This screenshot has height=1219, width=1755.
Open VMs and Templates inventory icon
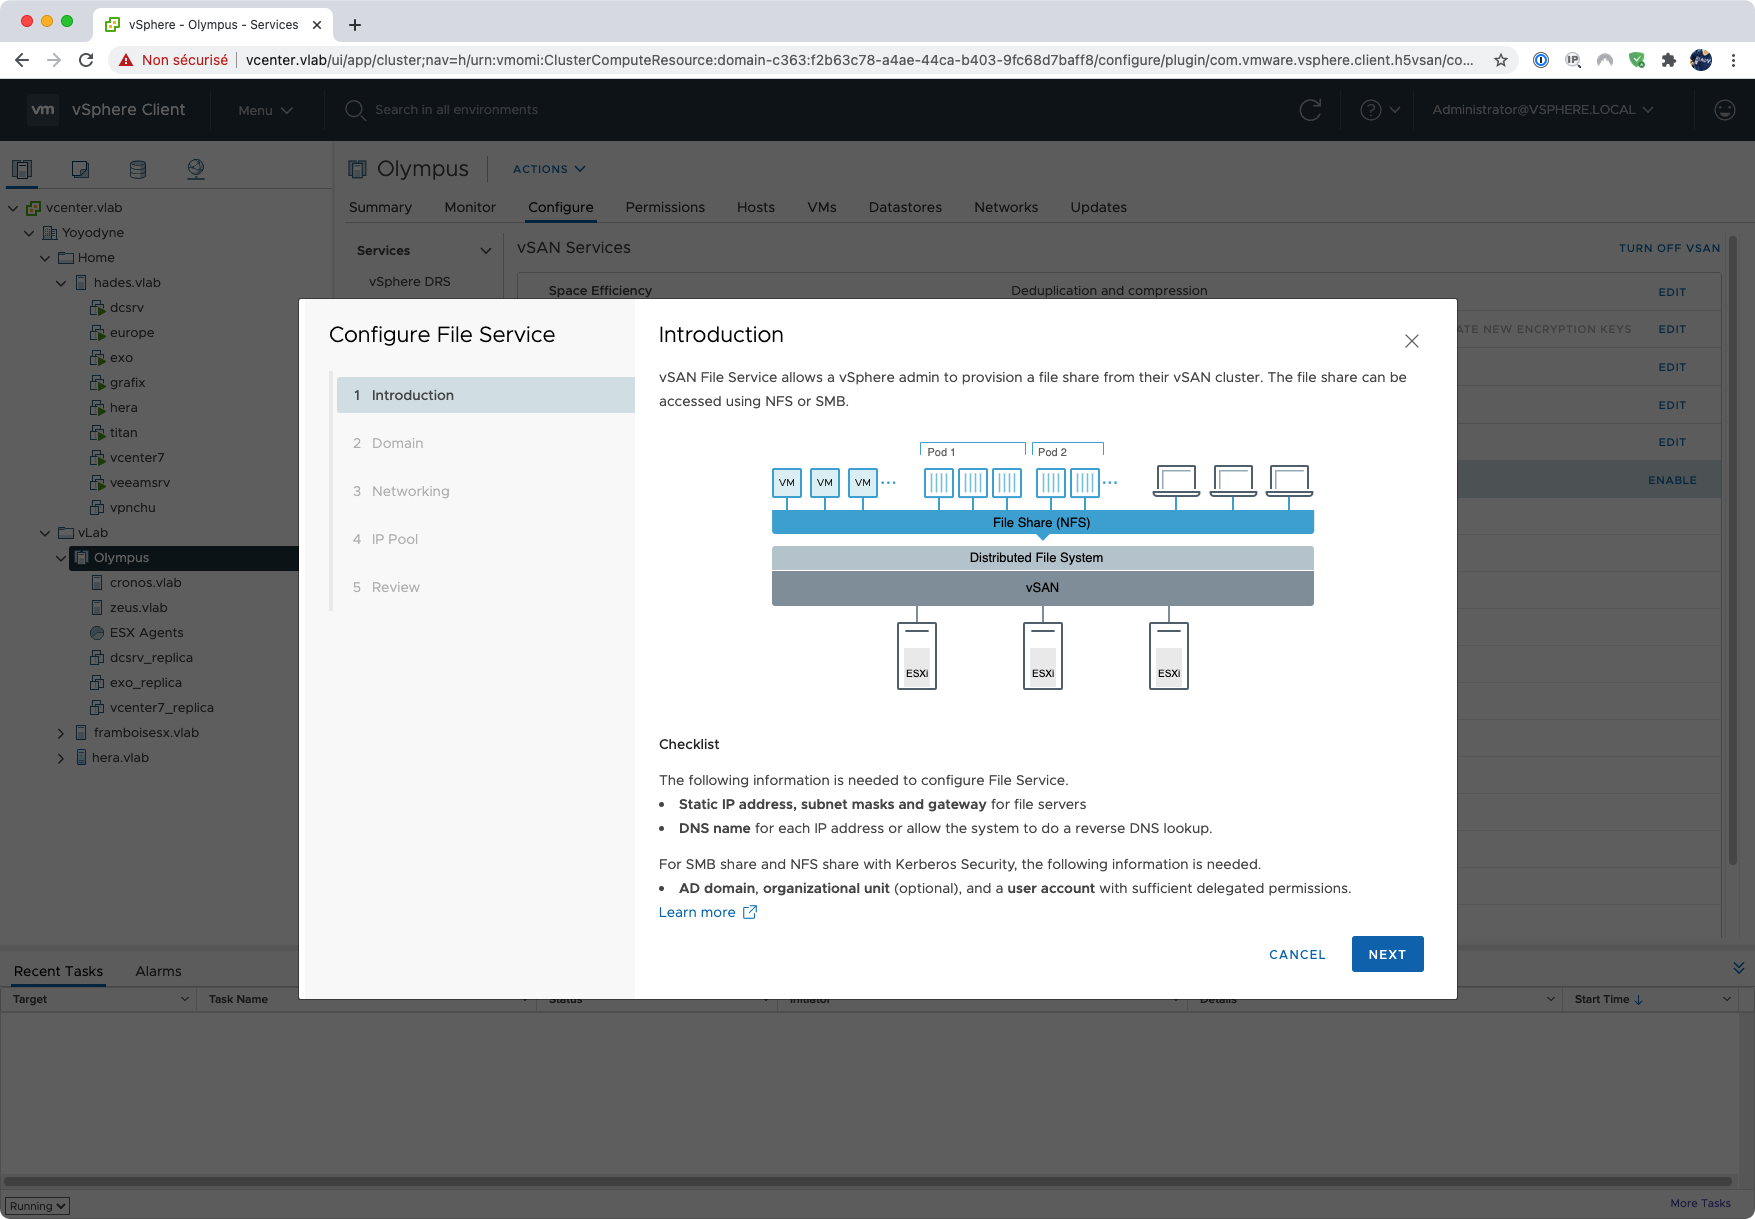80,169
